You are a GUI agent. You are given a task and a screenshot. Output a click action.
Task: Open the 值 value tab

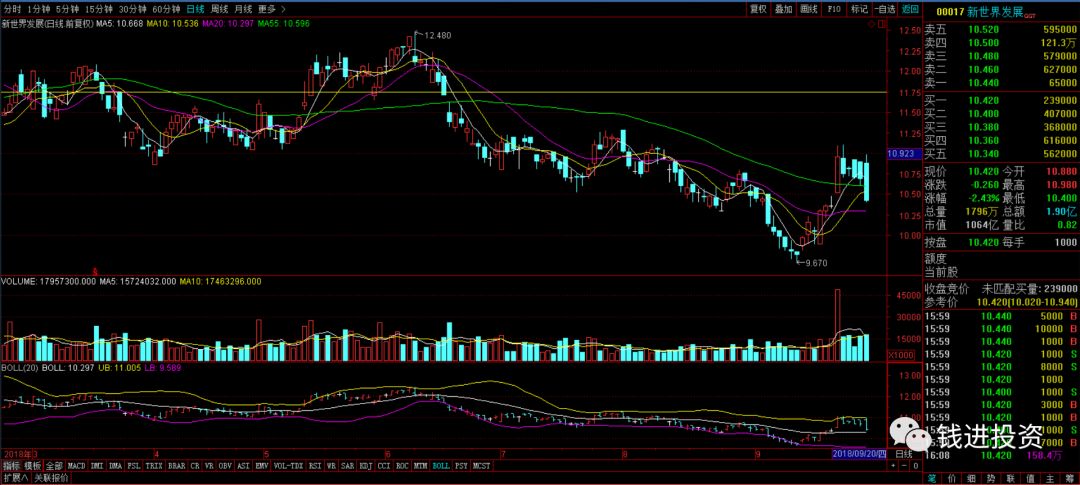[x=1031, y=477]
